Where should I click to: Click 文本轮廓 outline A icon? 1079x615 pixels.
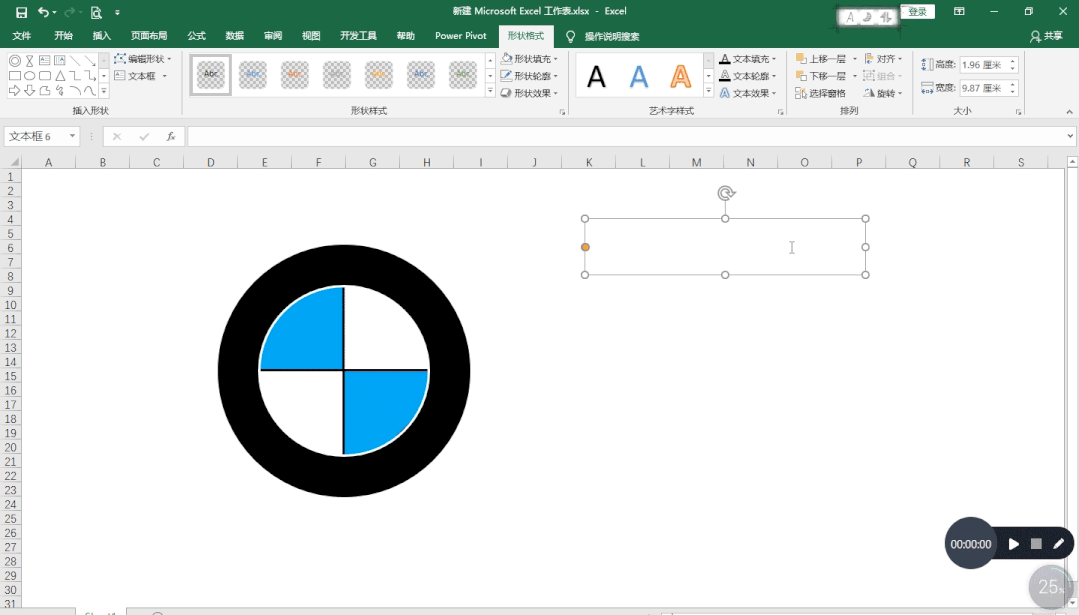[x=725, y=76]
